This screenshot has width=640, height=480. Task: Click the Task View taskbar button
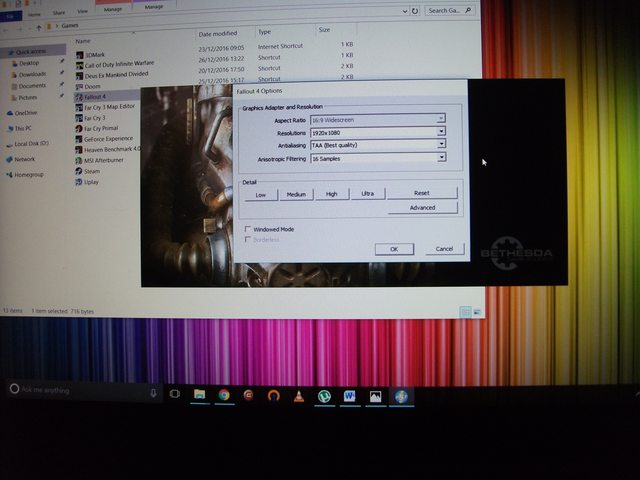[175, 394]
